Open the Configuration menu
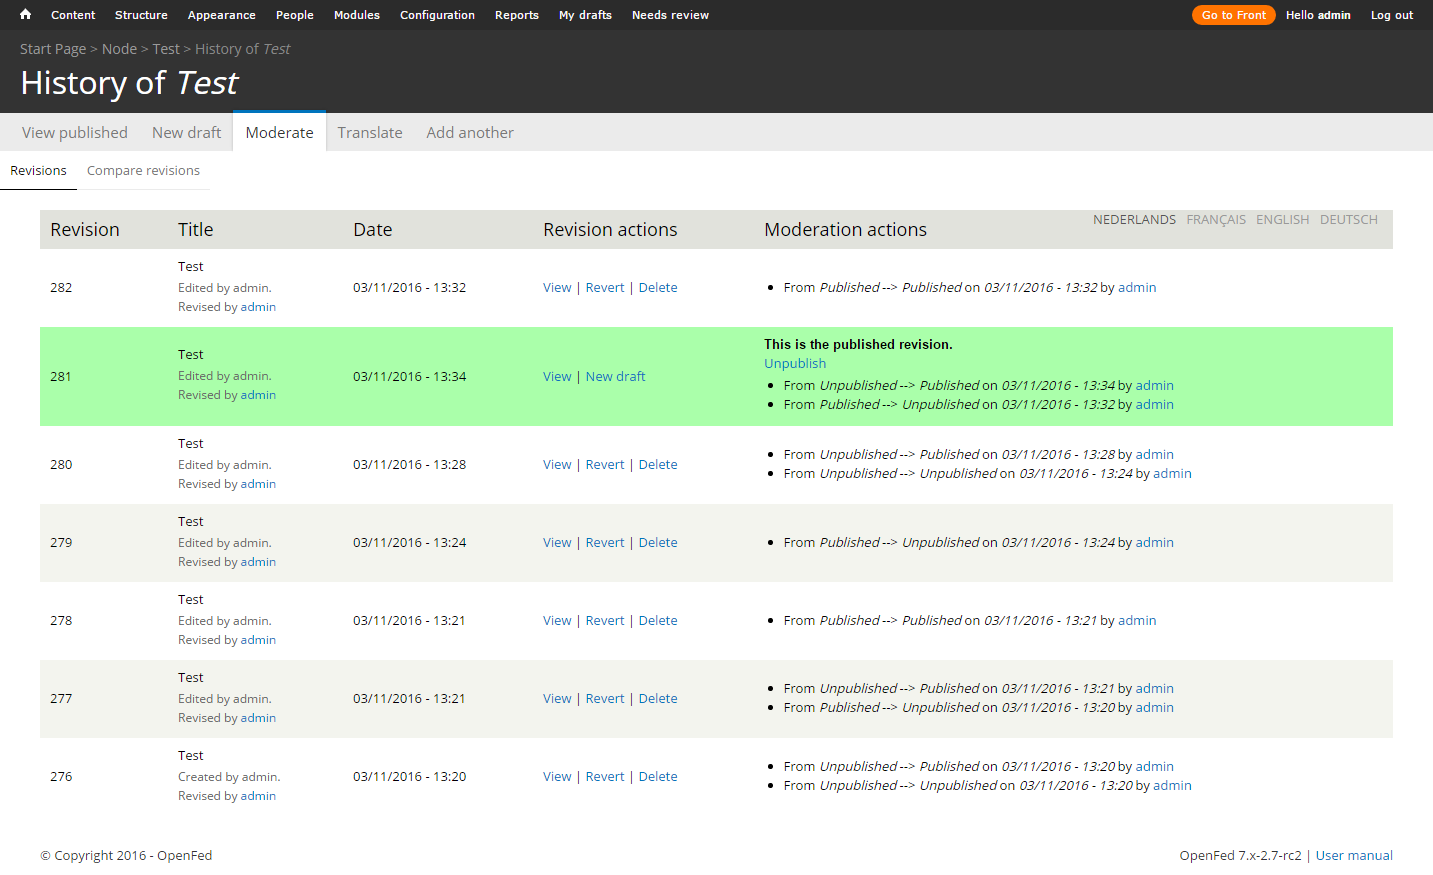Image resolution: width=1433 pixels, height=875 pixels. [437, 15]
